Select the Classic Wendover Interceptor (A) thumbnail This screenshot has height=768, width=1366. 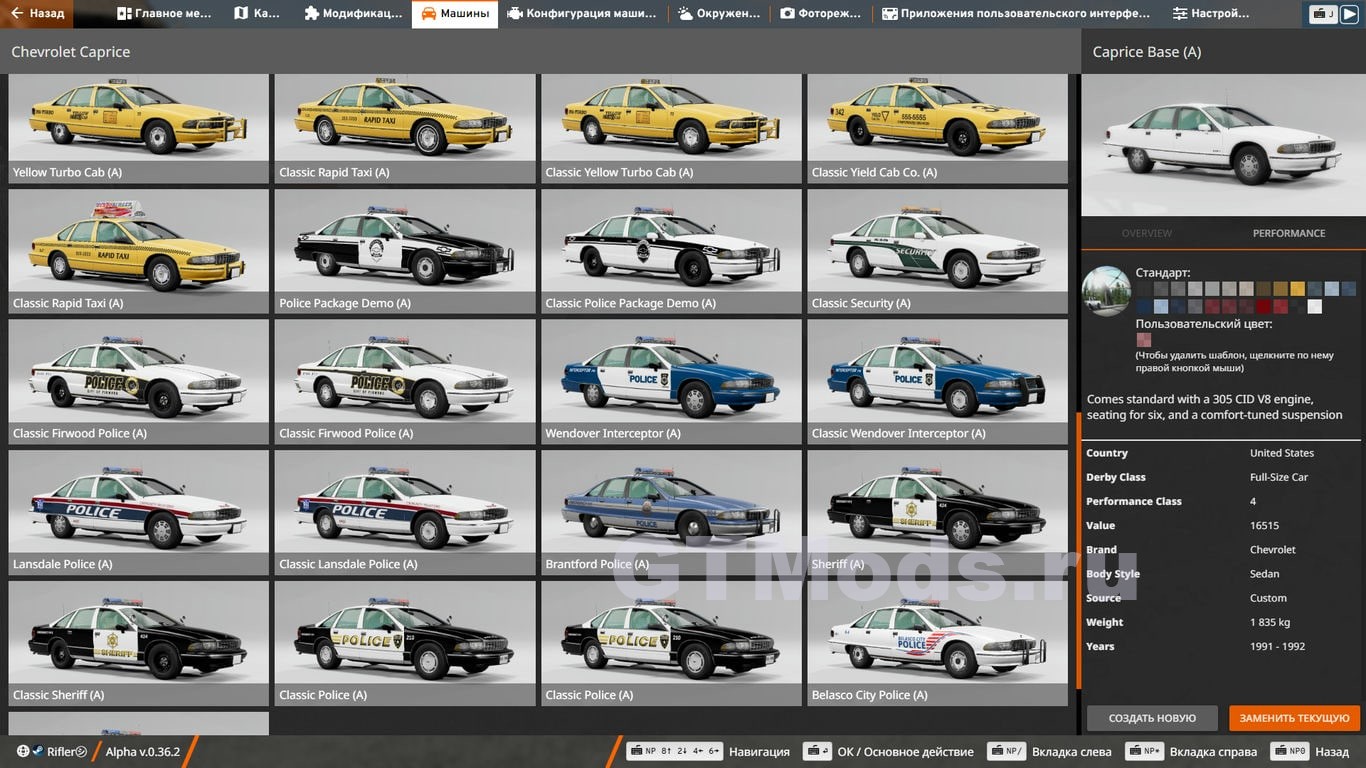938,382
